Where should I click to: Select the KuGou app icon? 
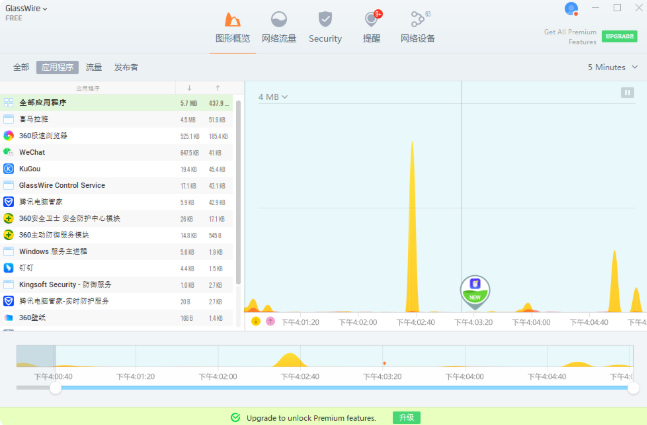(8, 169)
